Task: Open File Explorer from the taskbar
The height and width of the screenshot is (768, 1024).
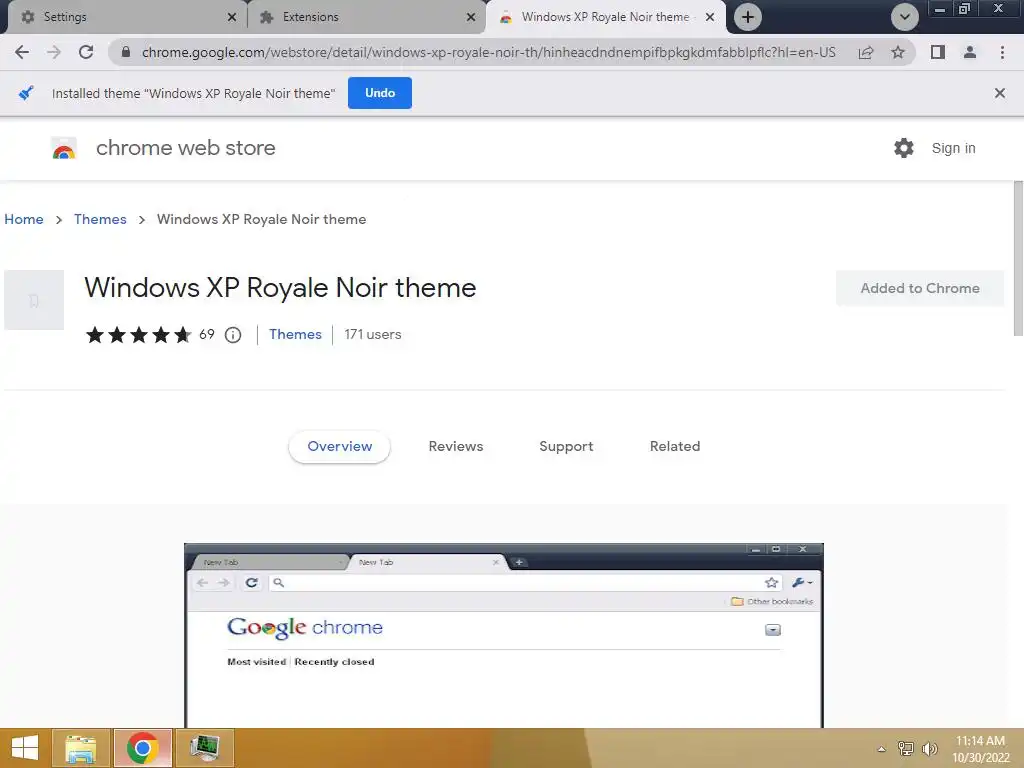Action: (81, 748)
